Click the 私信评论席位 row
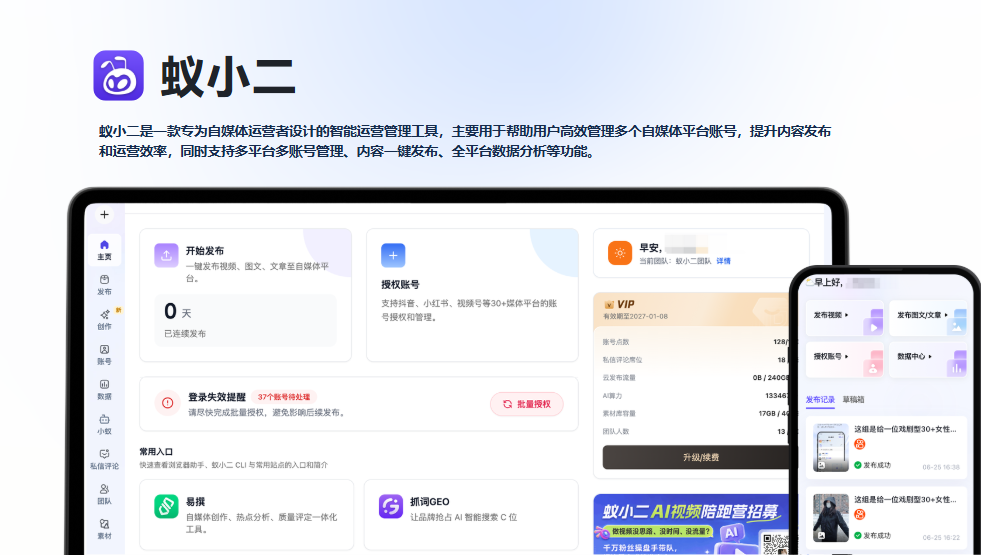Screen dimensions: 981x555 pos(695,360)
